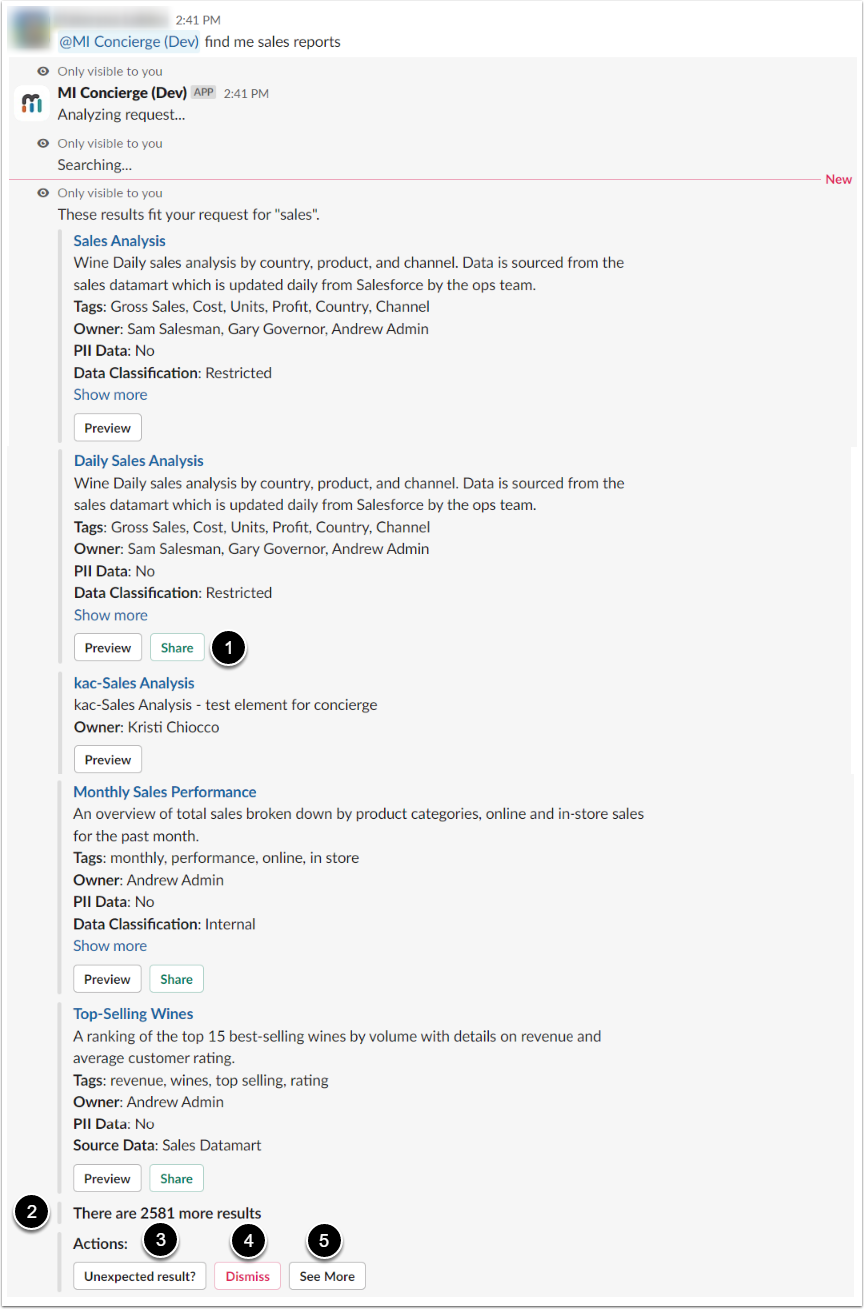
Task: Share the Daily Sales Analysis report
Action: [177, 648]
